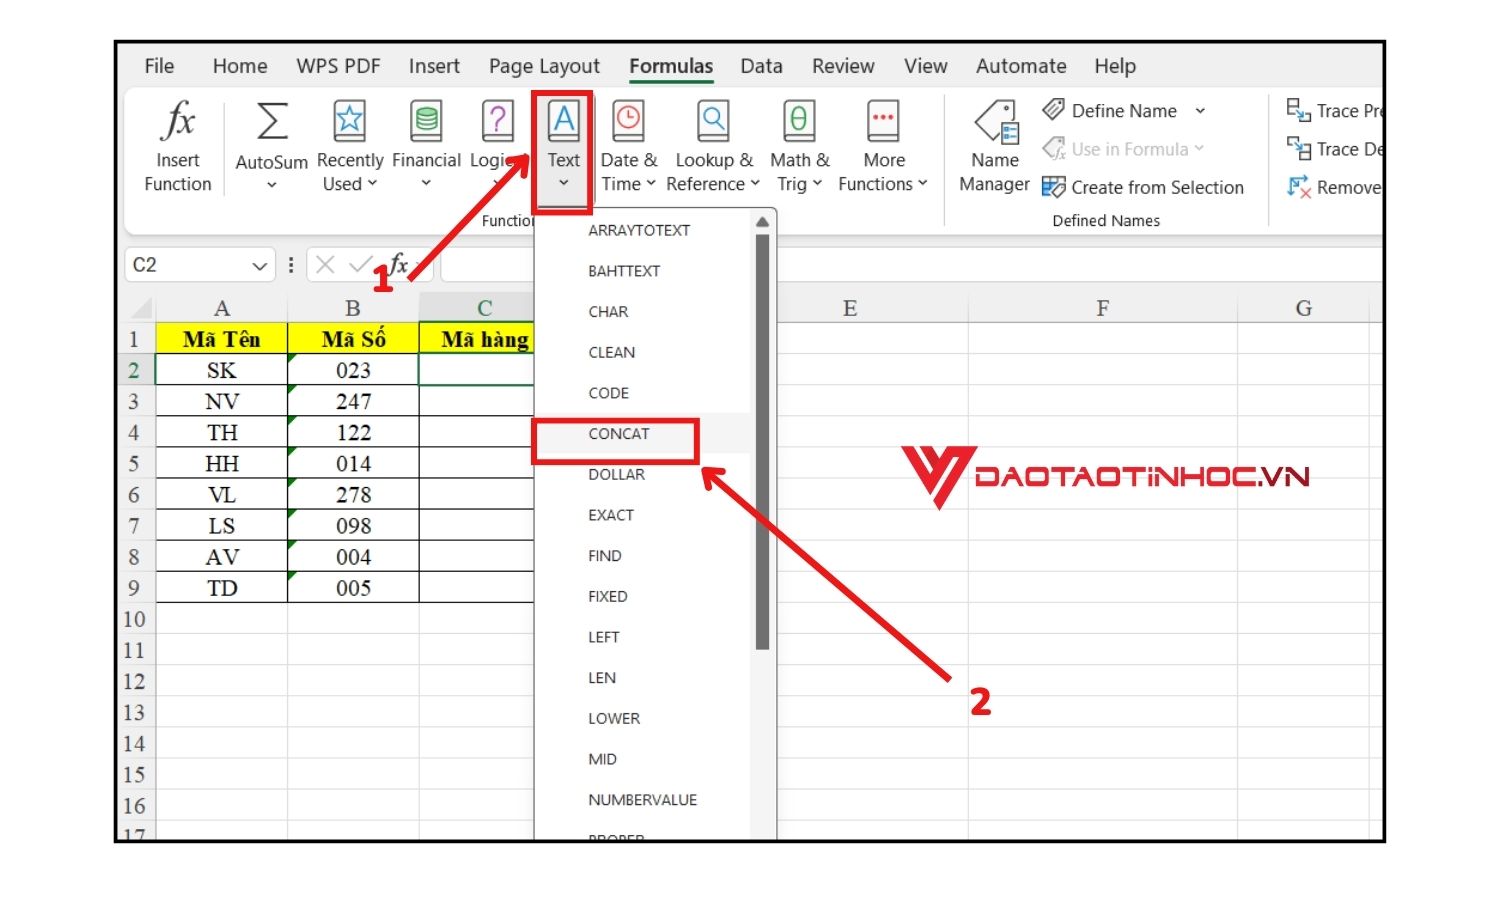Click the Trace Dependents icon
Viewport: 1500px width, 900px height.
tap(1298, 149)
